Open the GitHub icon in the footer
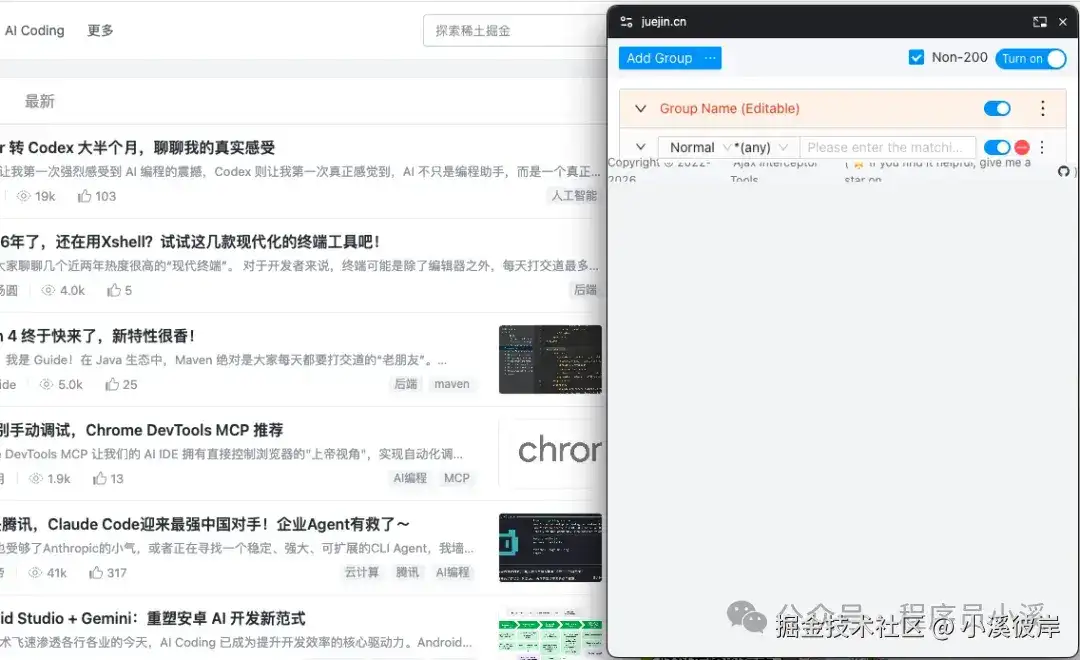1080x660 pixels. click(1063, 172)
